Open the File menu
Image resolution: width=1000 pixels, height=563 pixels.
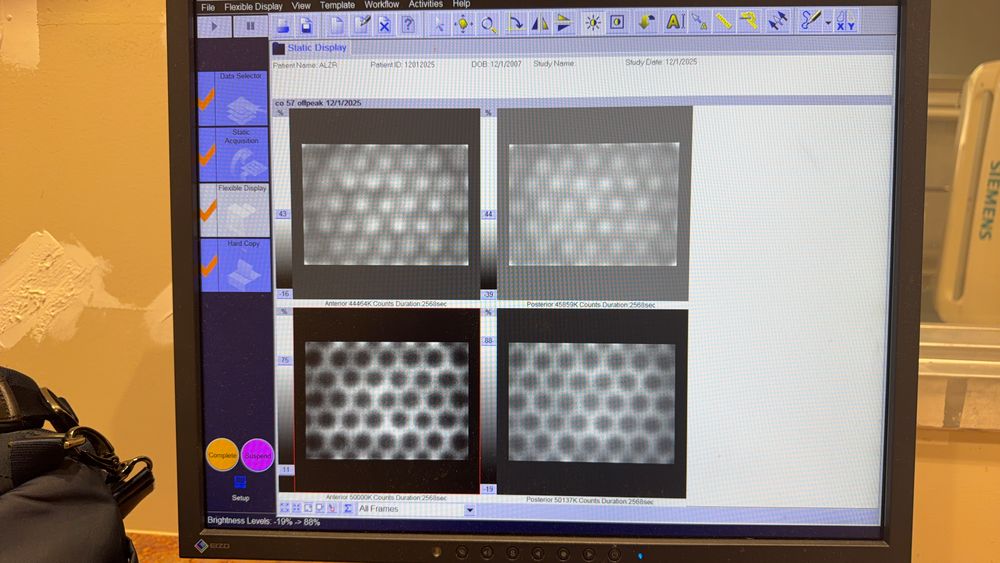208,7
